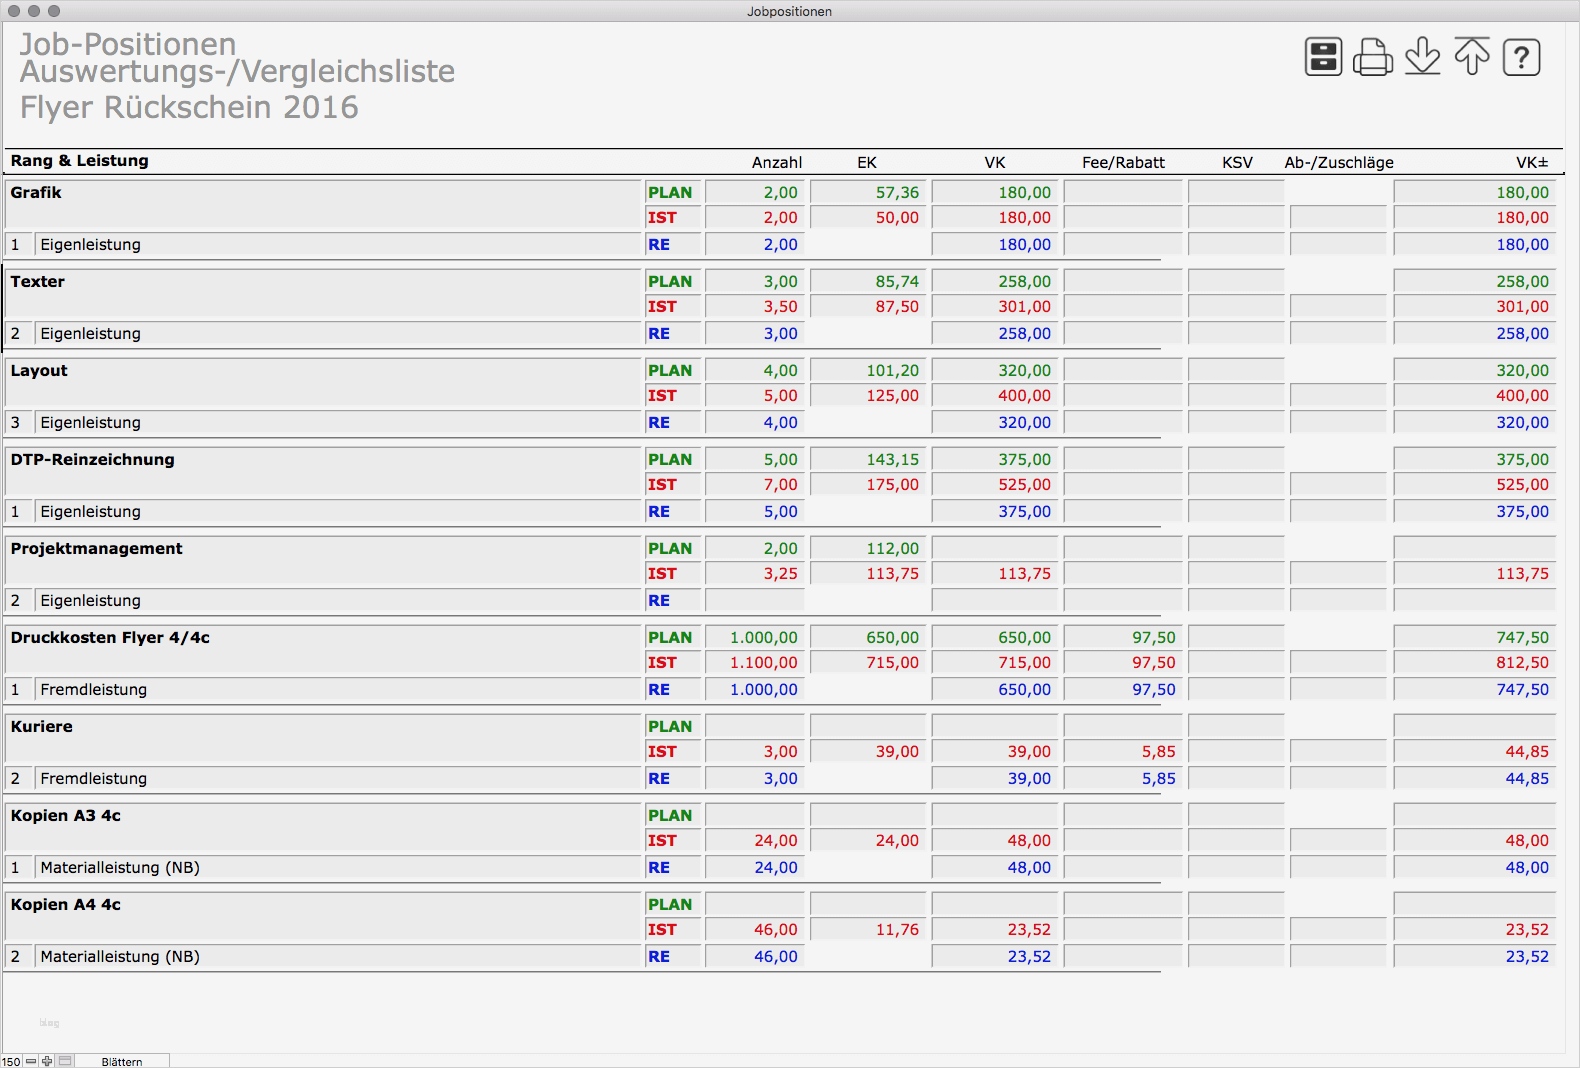Click the Druckkosten PLAN Fee/Rabatt value 97,50
The width and height of the screenshot is (1580, 1068).
[1123, 637]
